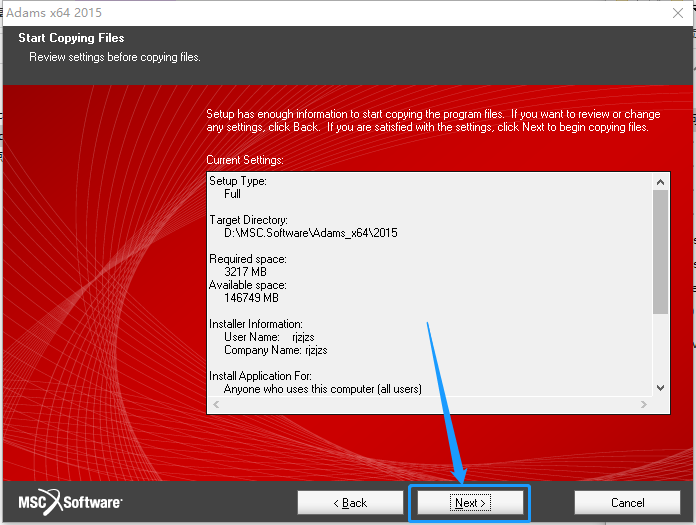Click the 'Anyone who uses this computer' line
This screenshot has height=525, width=696.
(323, 389)
